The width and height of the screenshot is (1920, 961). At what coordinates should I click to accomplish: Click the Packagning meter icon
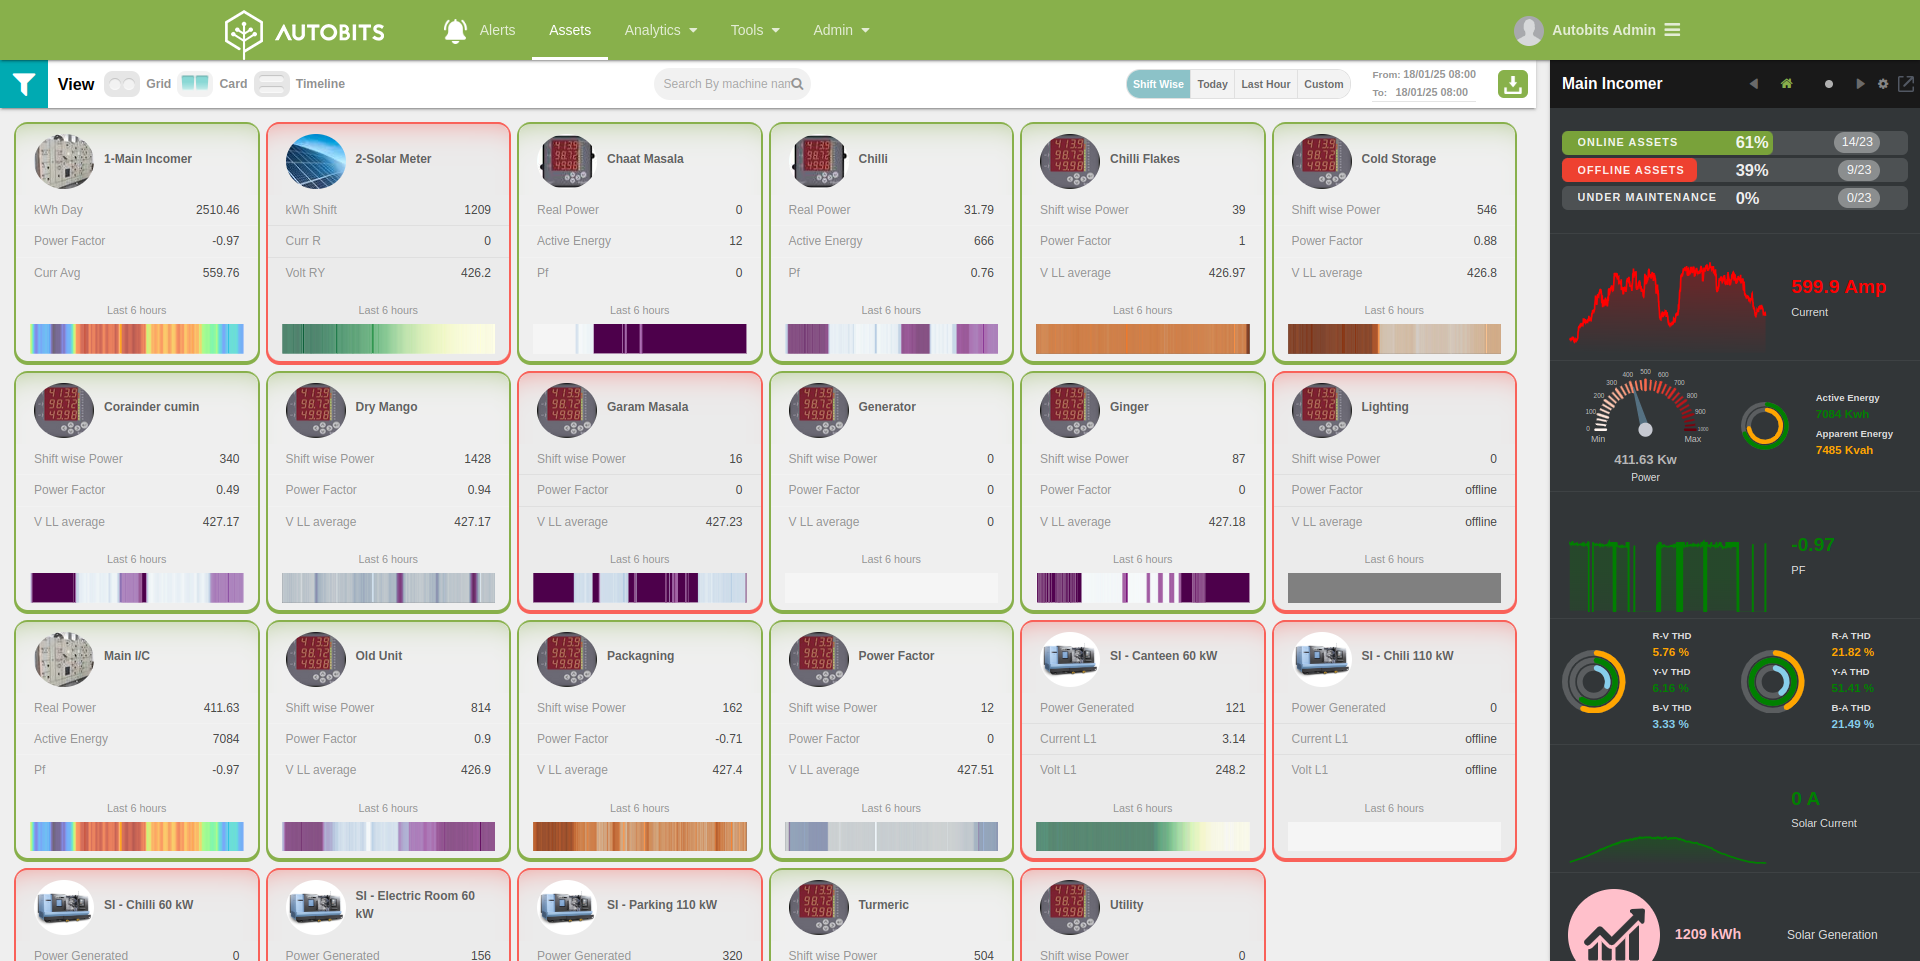coord(567,659)
